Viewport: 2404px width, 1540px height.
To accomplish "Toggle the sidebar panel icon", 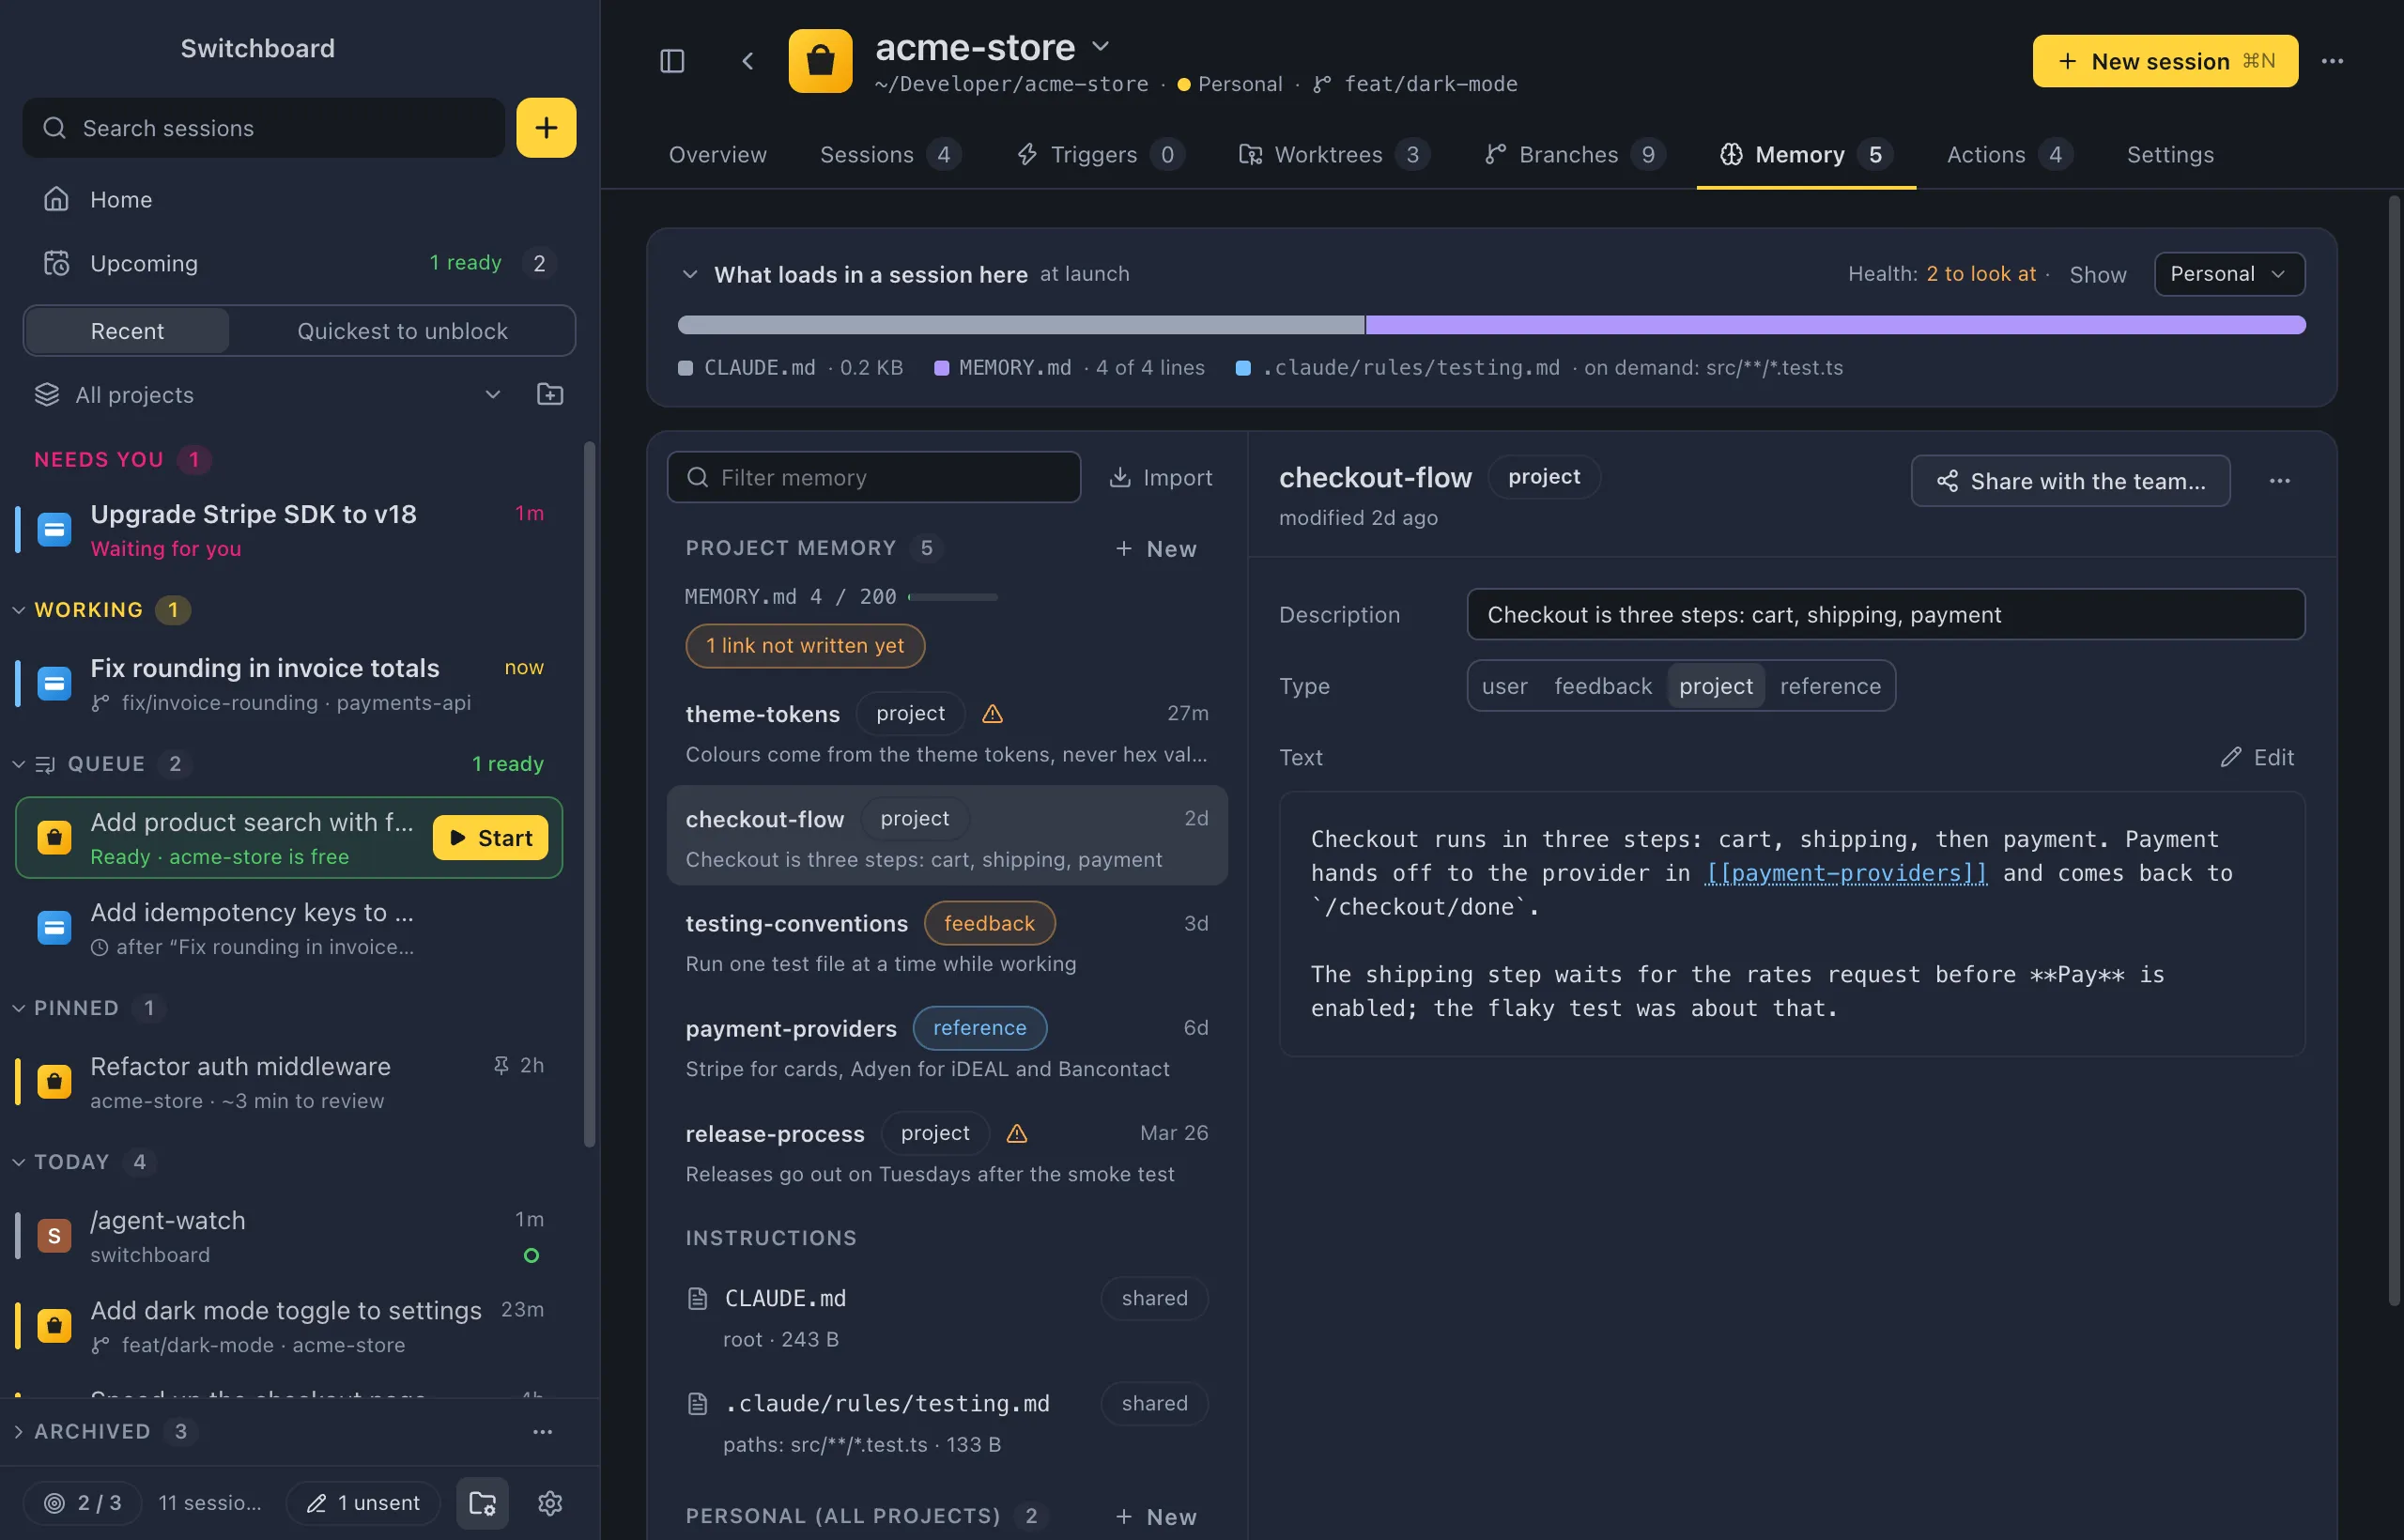I will coord(672,61).
